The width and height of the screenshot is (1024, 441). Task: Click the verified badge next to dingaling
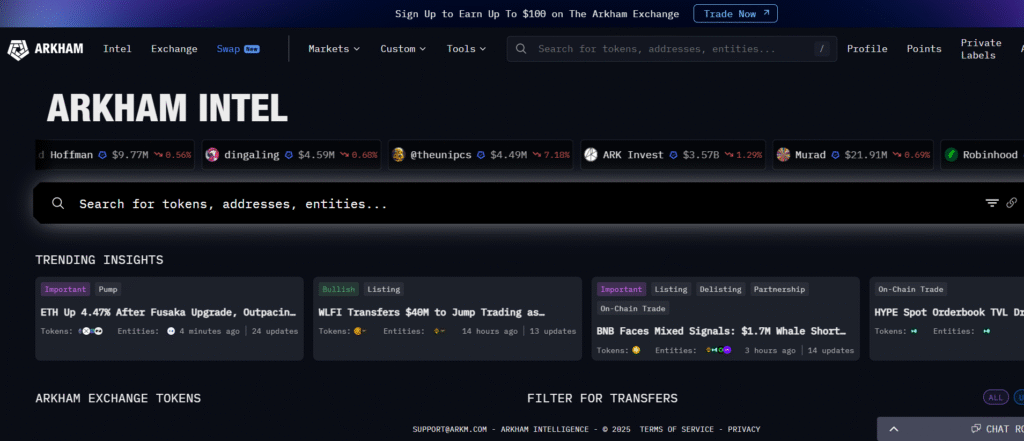[x=289, y=155]
